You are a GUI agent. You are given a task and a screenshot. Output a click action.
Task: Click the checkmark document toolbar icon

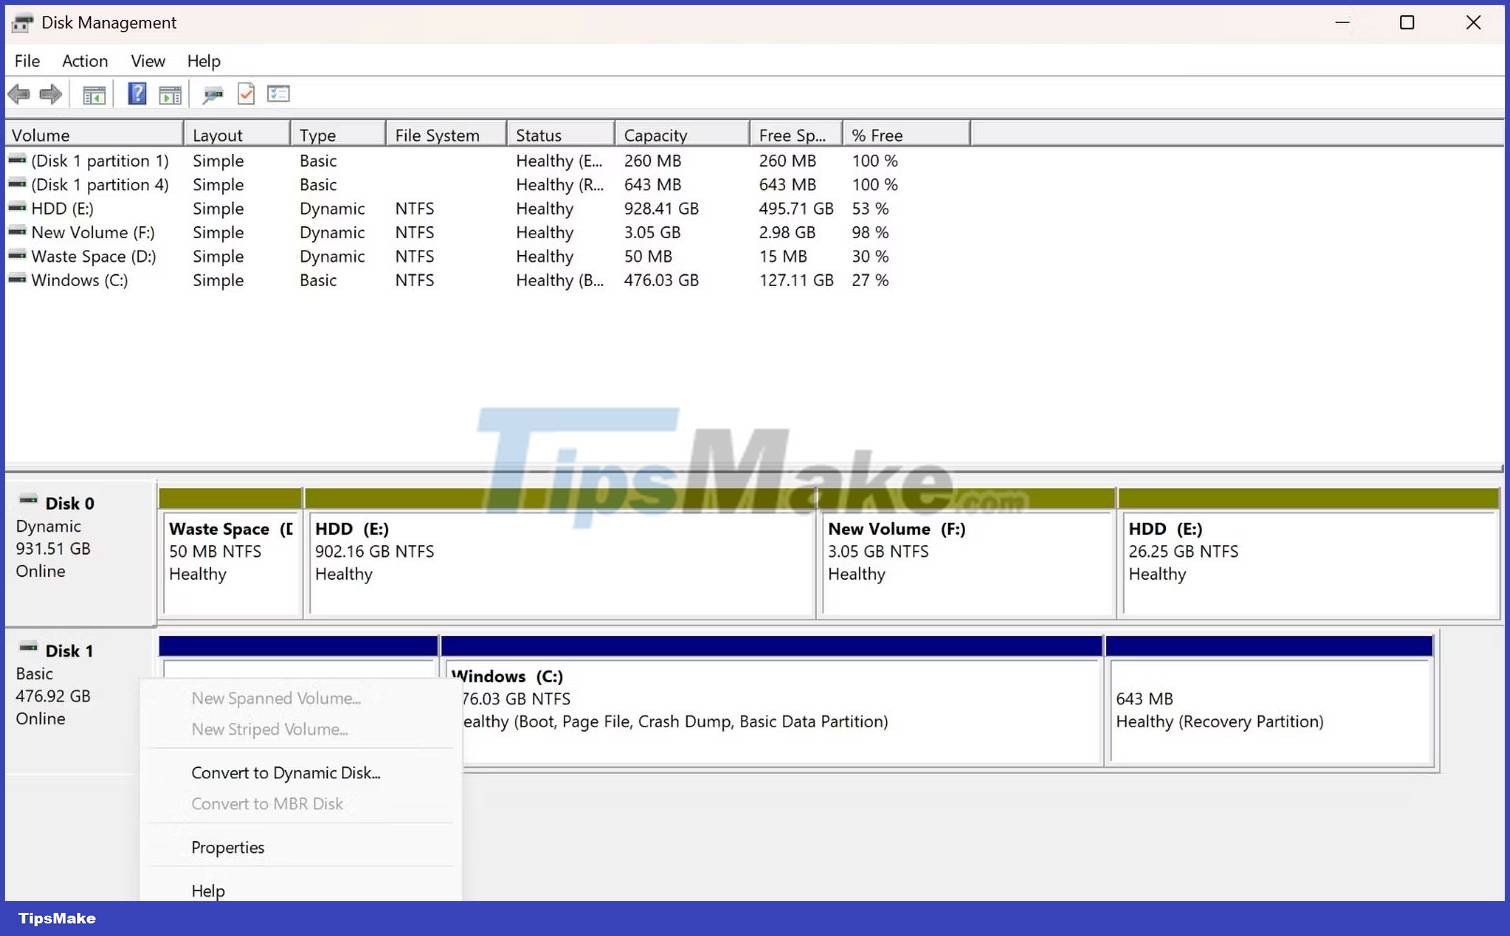246,93
